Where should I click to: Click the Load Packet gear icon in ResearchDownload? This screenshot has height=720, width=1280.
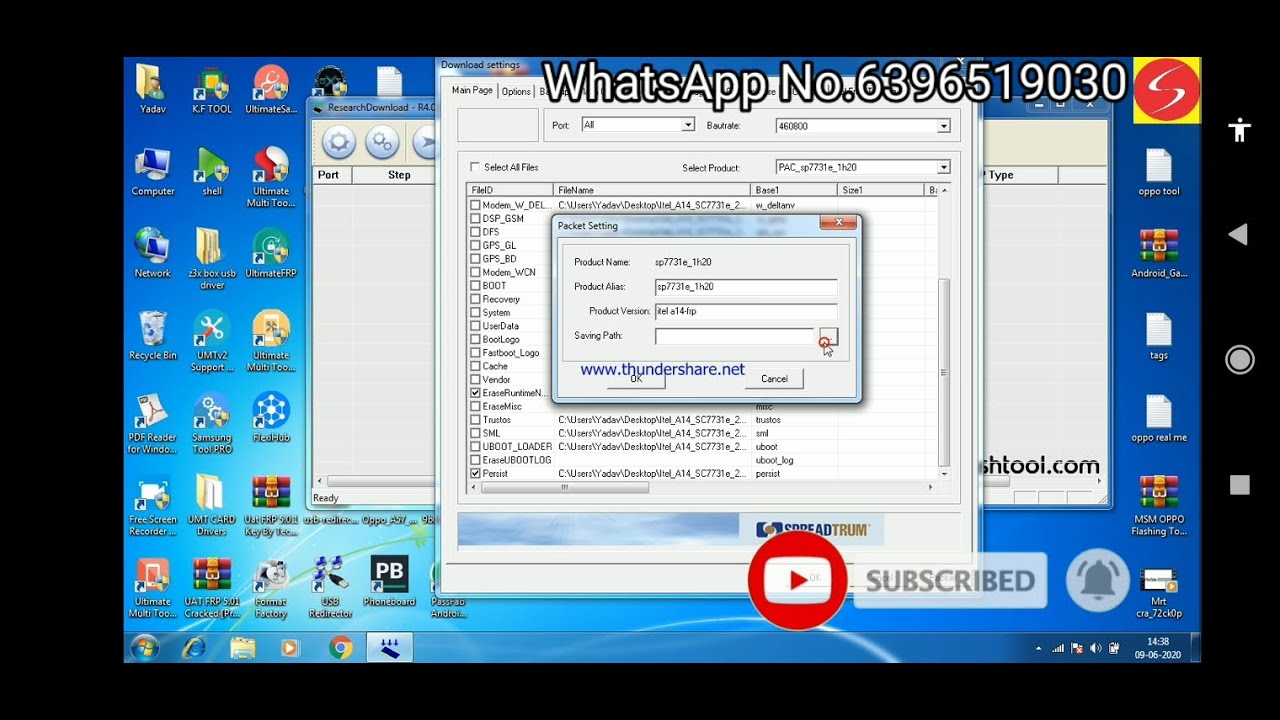(x=338, y=143)
